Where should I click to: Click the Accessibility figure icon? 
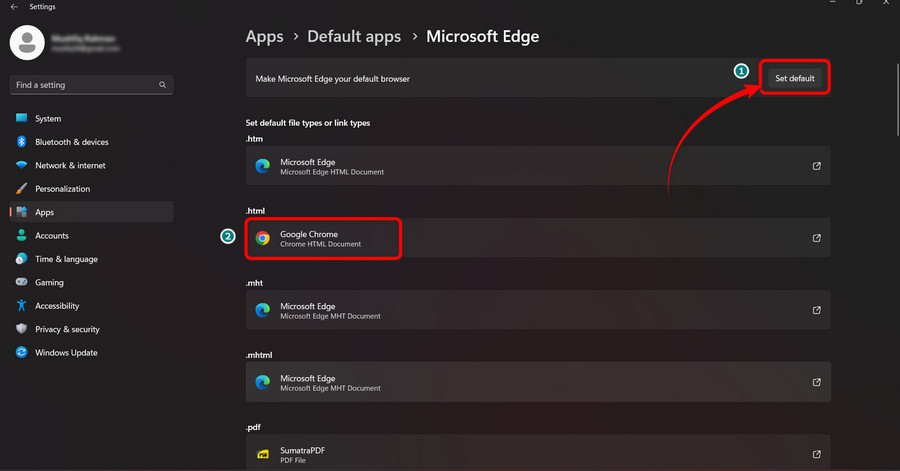pos(22,305)
